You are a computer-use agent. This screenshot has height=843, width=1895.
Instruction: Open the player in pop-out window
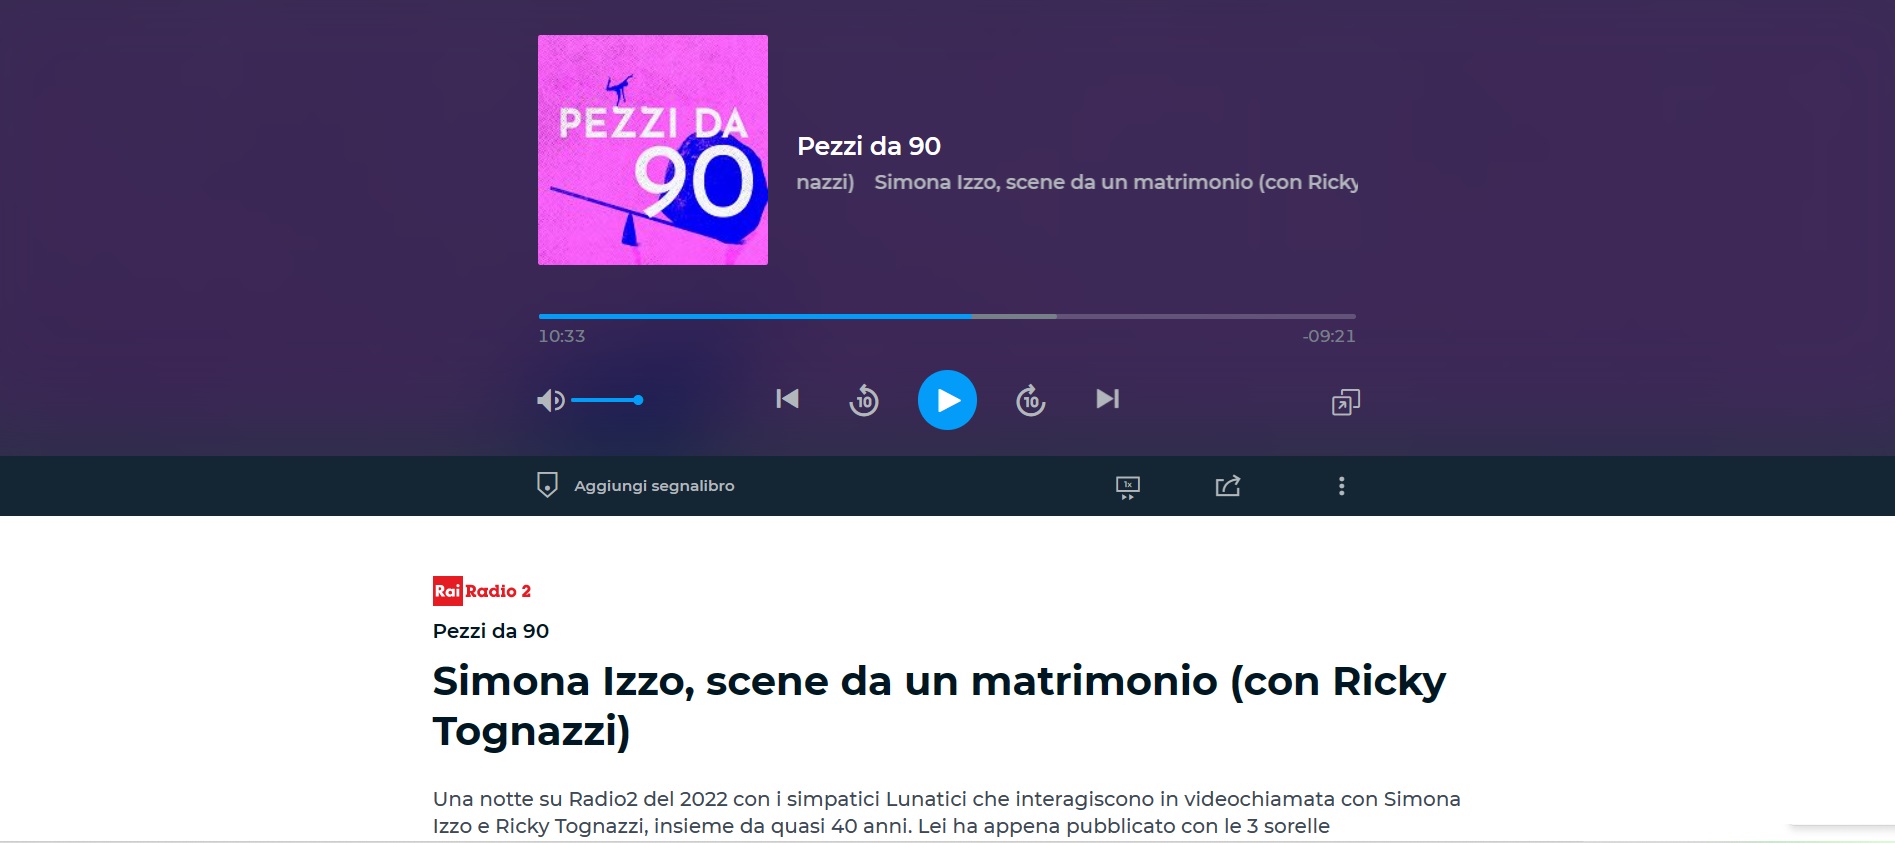(x=1346, y=402)
